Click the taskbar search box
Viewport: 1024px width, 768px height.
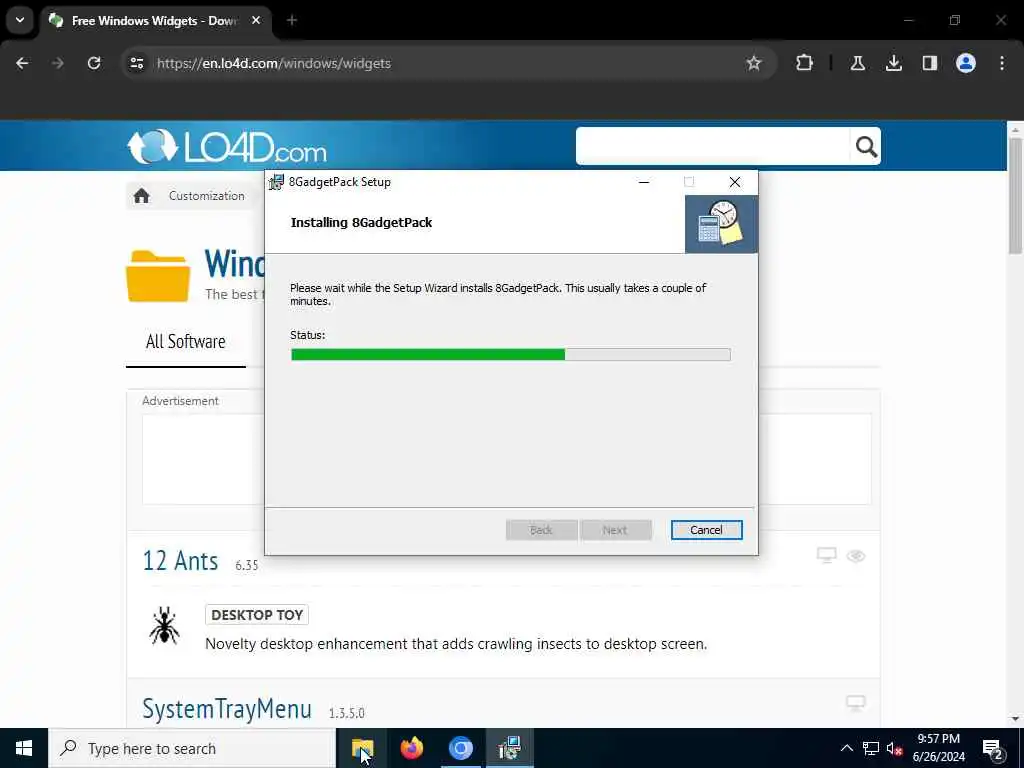(x=192, y=748)
